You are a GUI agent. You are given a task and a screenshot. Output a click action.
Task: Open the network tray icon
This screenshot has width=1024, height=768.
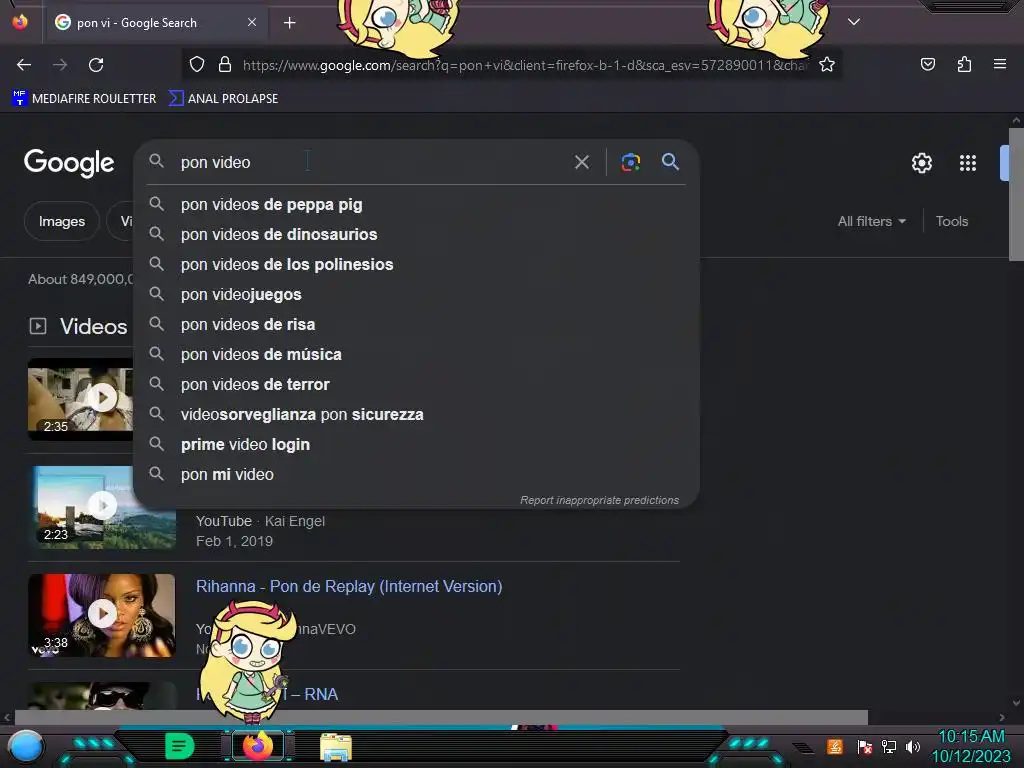tap(889, 746)
